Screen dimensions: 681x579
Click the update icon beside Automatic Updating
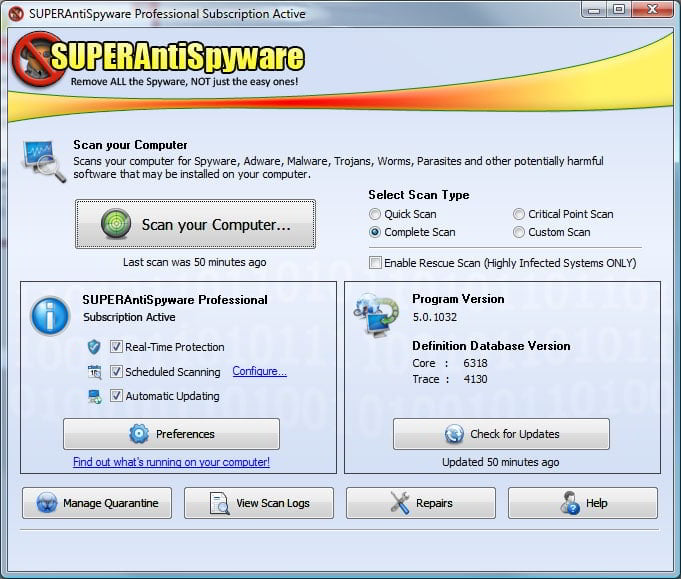tap(94, 396)
